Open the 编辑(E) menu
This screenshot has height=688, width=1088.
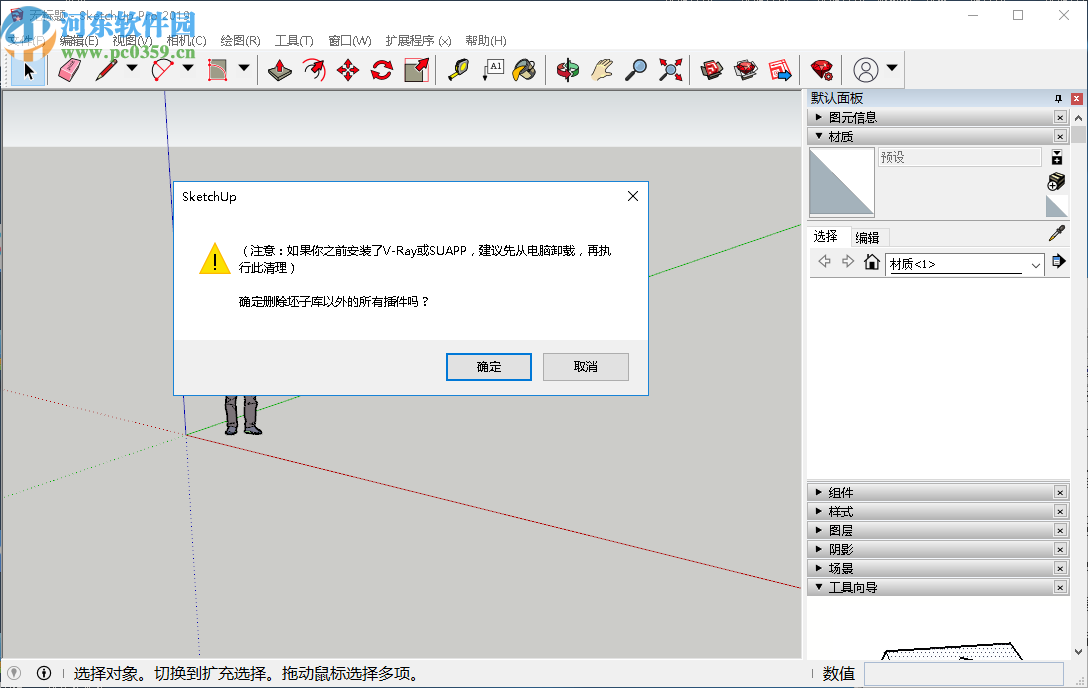coord(79,40)
